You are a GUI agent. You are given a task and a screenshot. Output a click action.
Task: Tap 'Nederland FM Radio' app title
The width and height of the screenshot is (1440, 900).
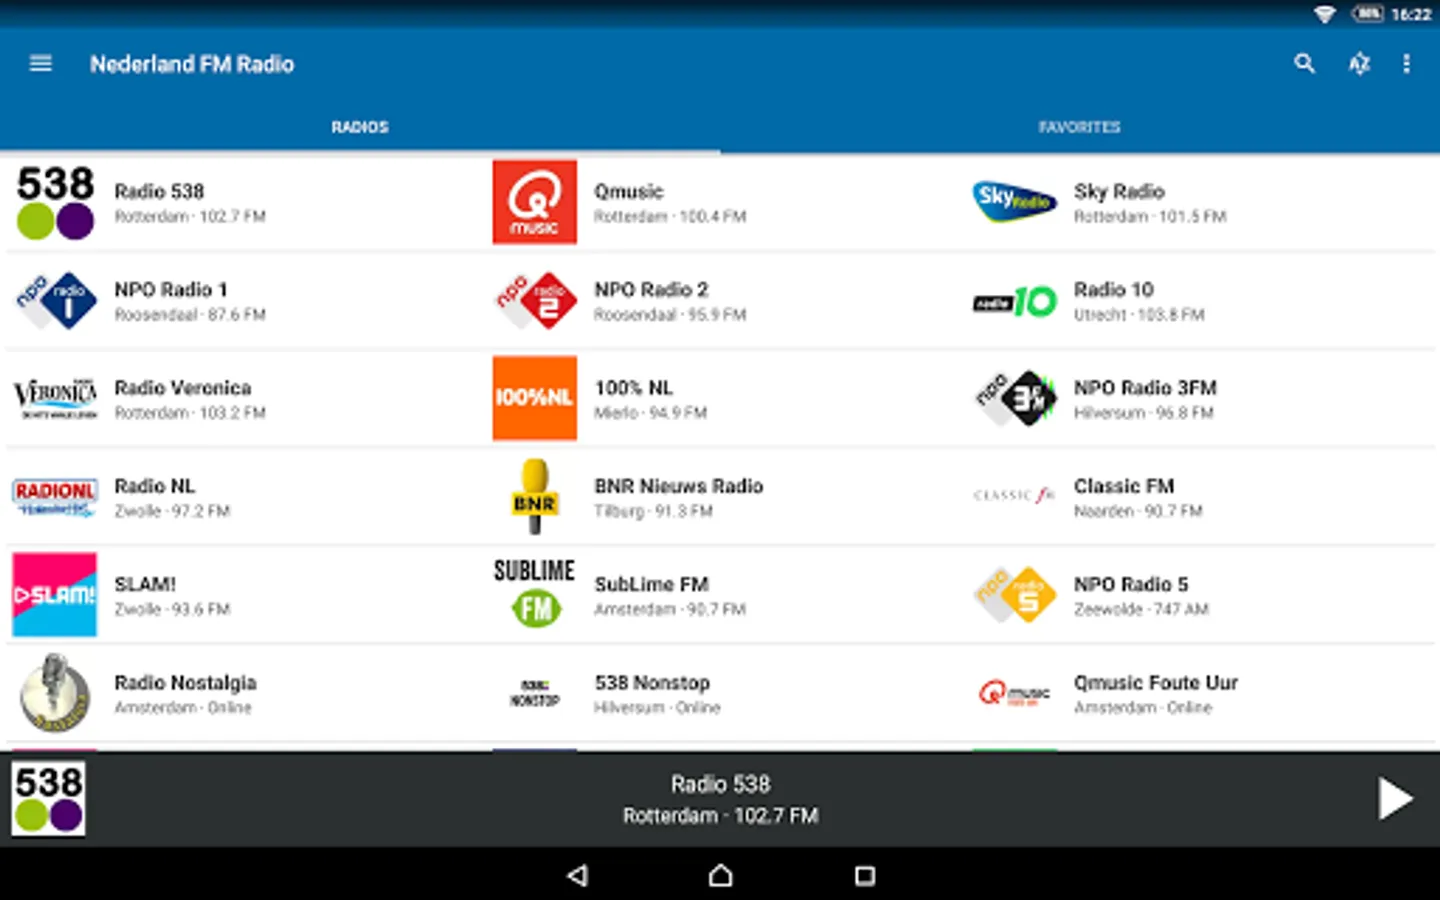tap(192, 64)
